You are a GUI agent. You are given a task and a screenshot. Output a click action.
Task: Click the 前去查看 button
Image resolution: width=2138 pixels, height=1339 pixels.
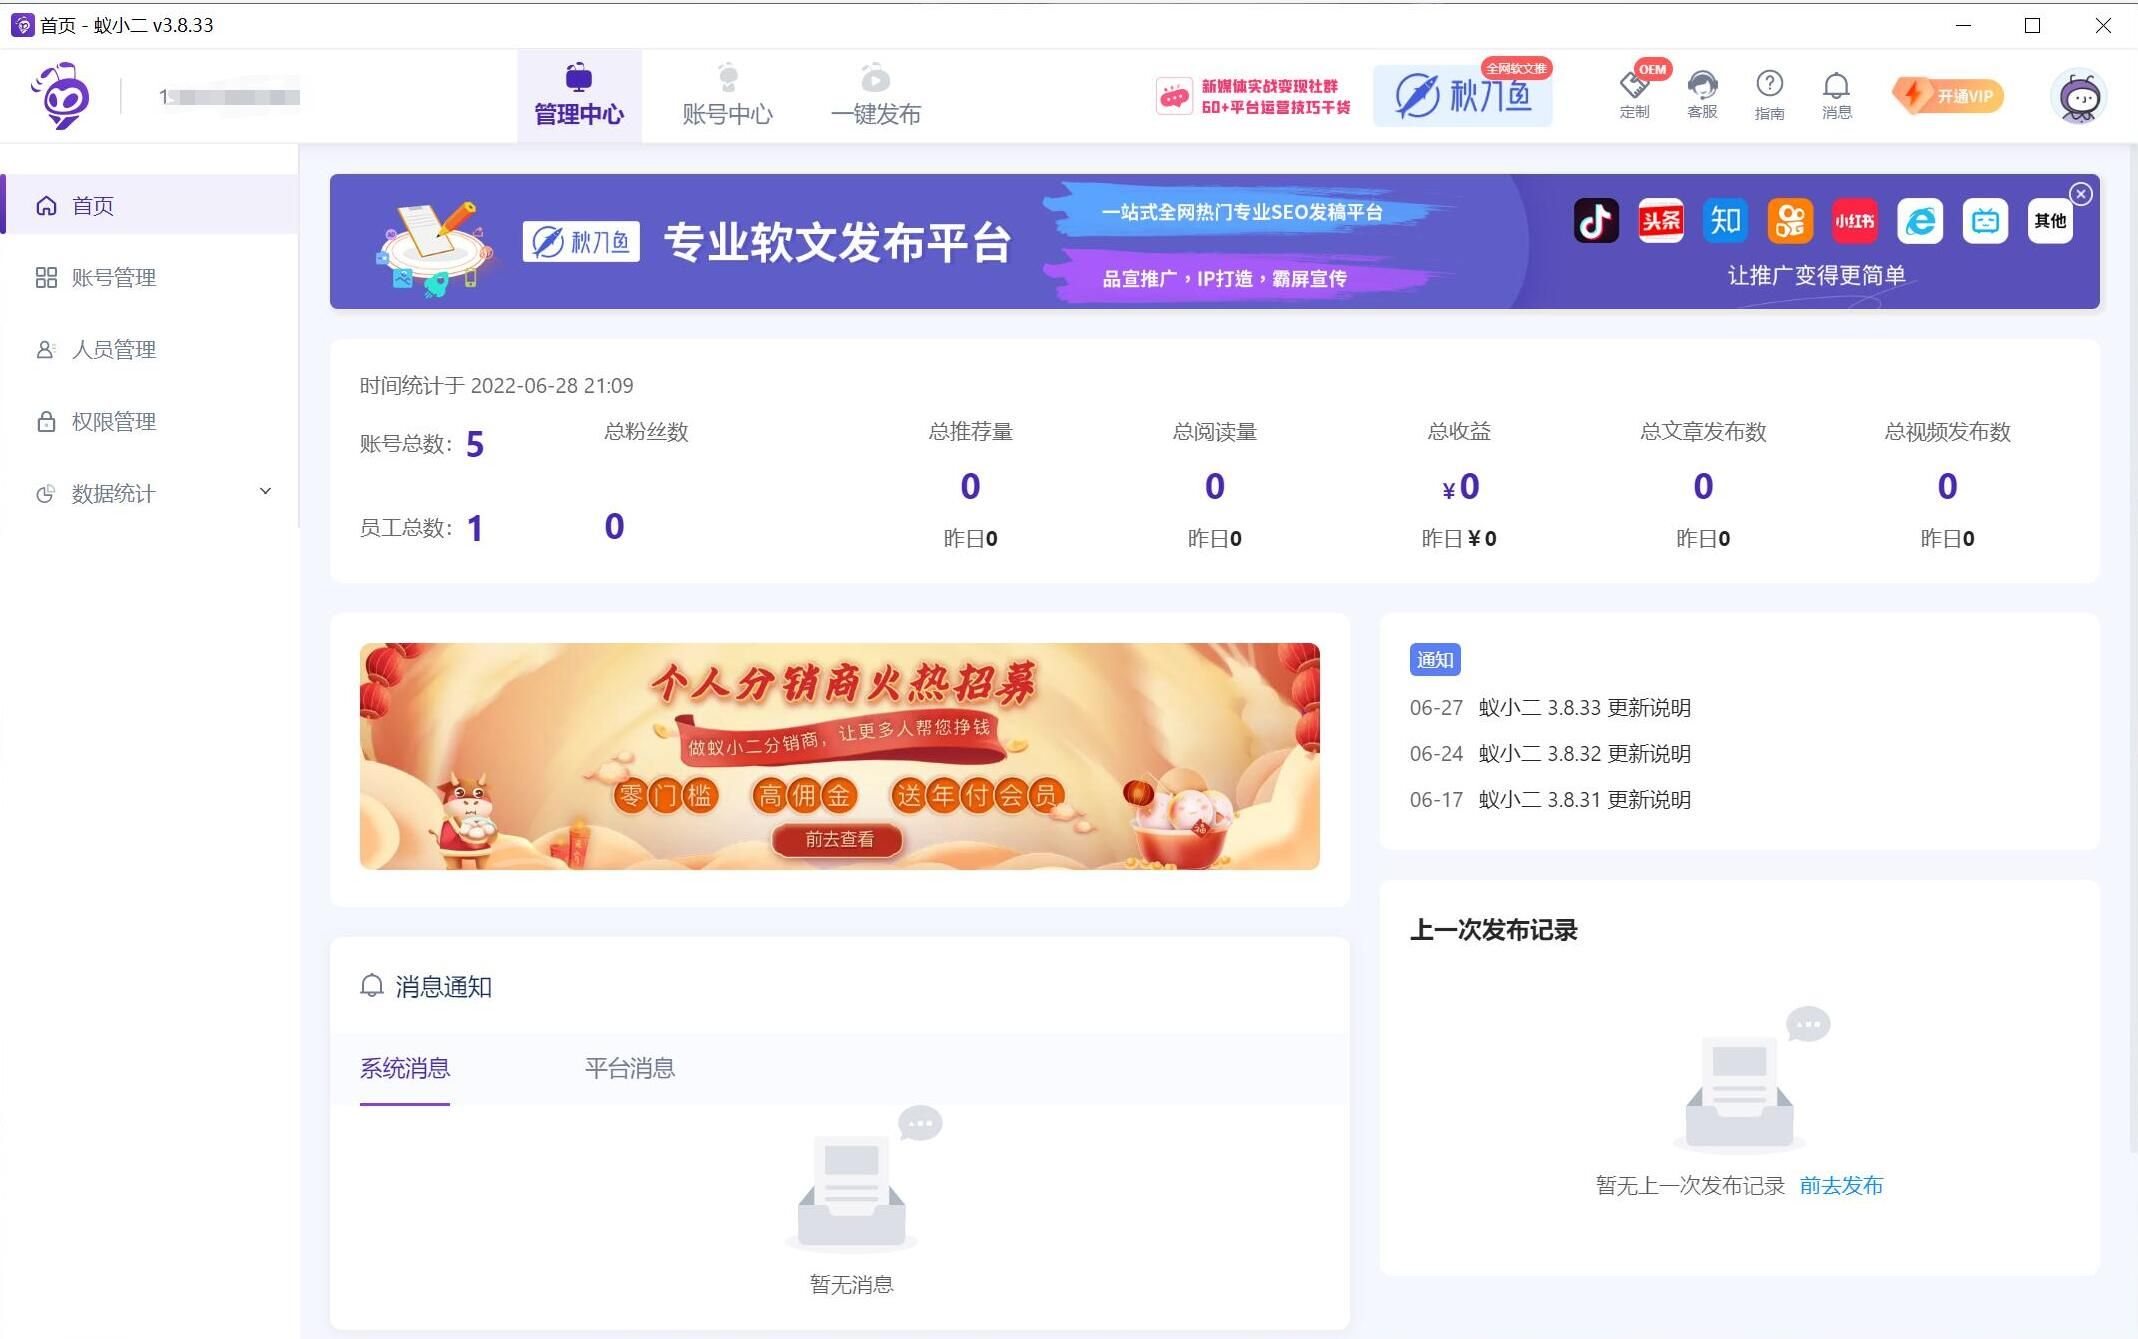838,839
